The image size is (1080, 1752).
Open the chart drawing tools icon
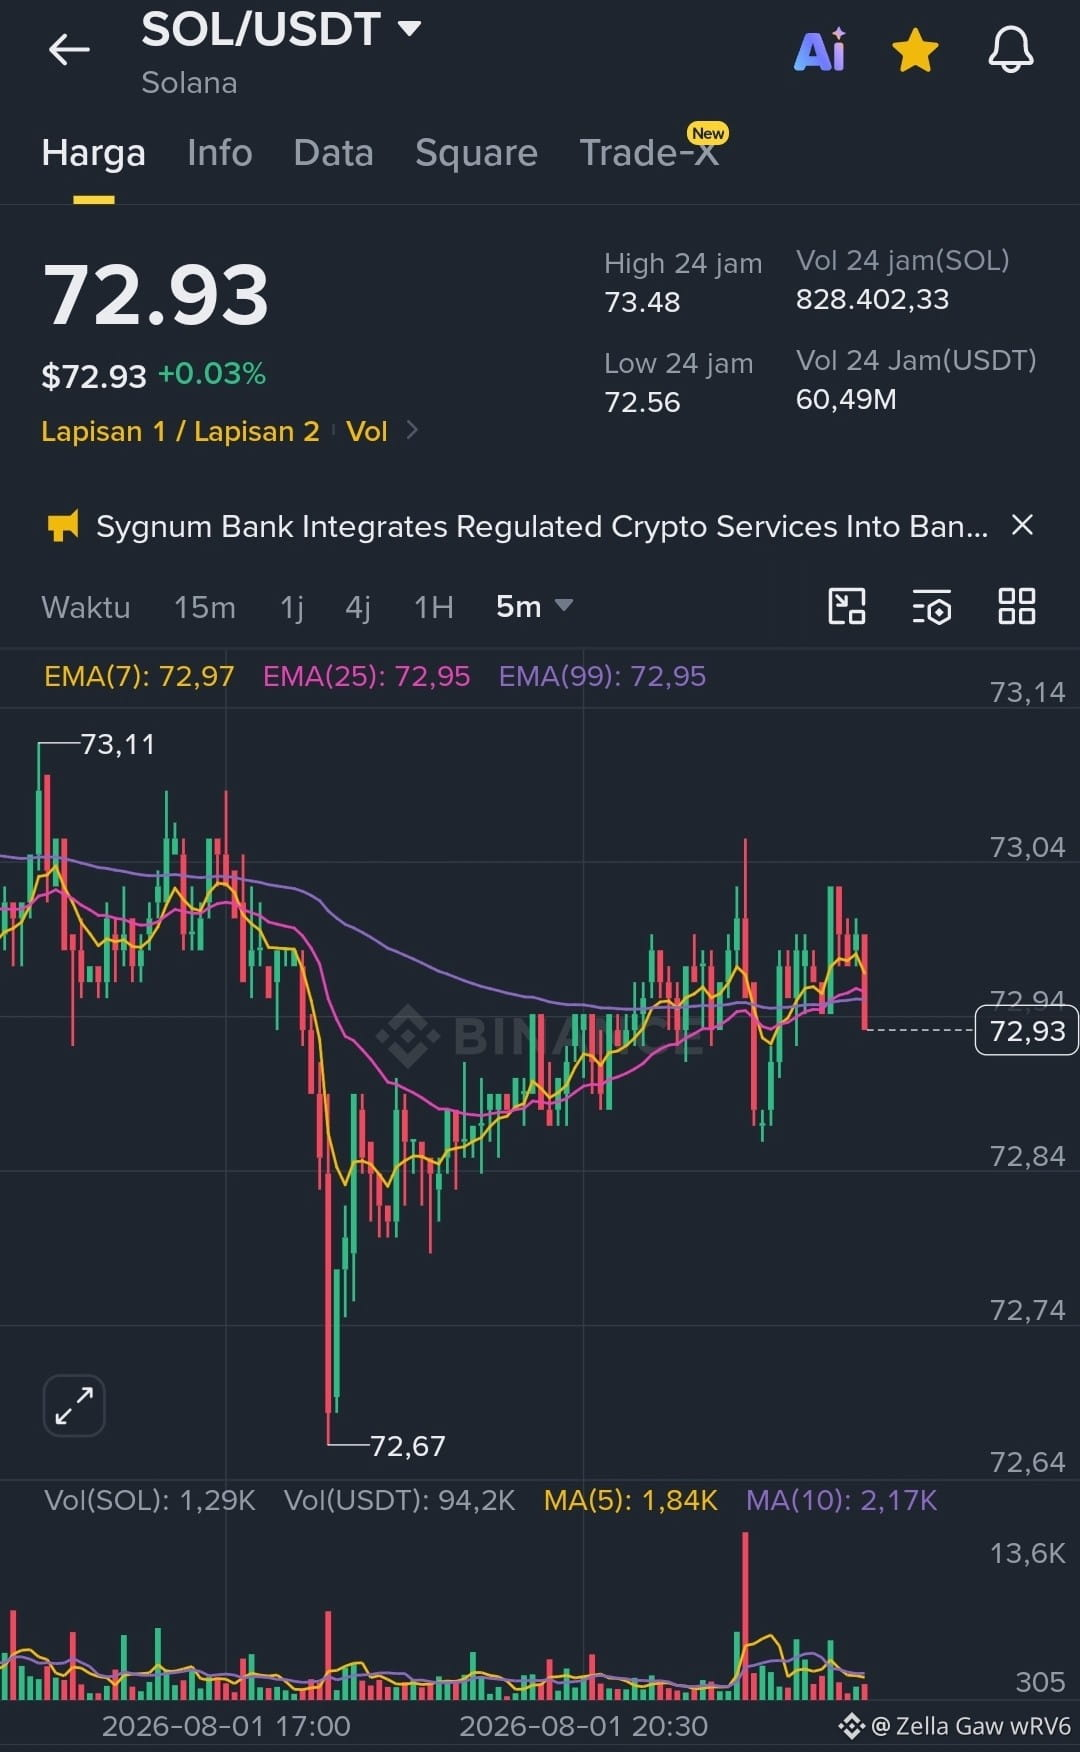tap(847, 606)
